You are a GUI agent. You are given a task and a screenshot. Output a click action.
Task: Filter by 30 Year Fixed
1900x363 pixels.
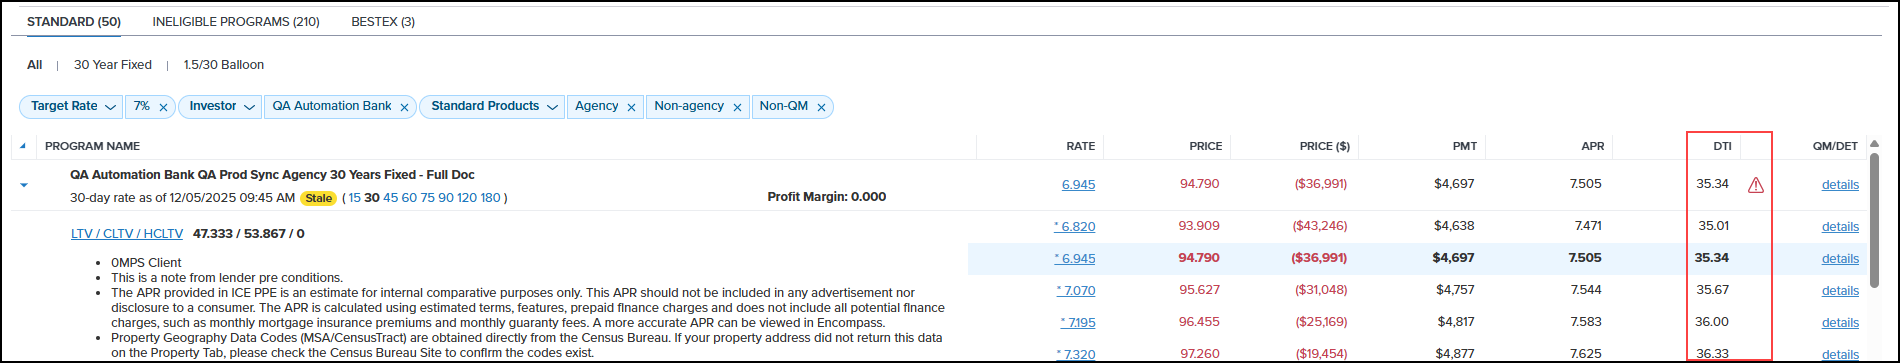pyautogui.click(x=113, y=65)
